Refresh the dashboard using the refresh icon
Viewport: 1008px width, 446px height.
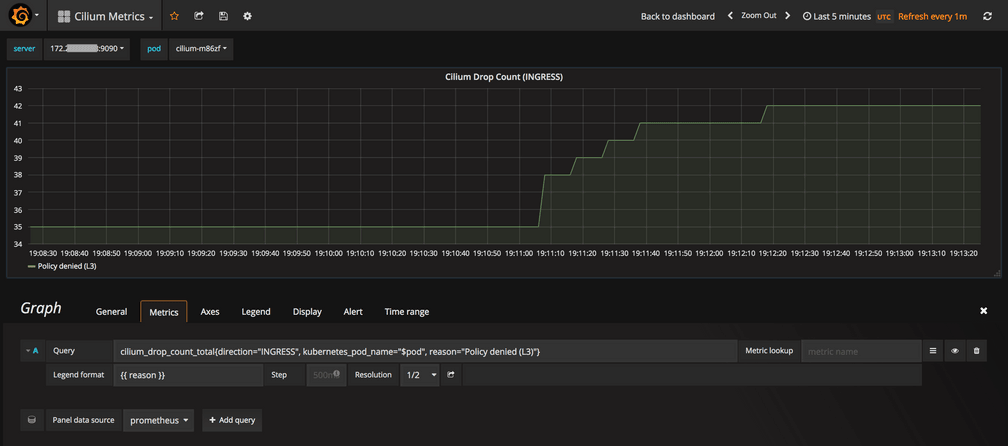point(987,16)
